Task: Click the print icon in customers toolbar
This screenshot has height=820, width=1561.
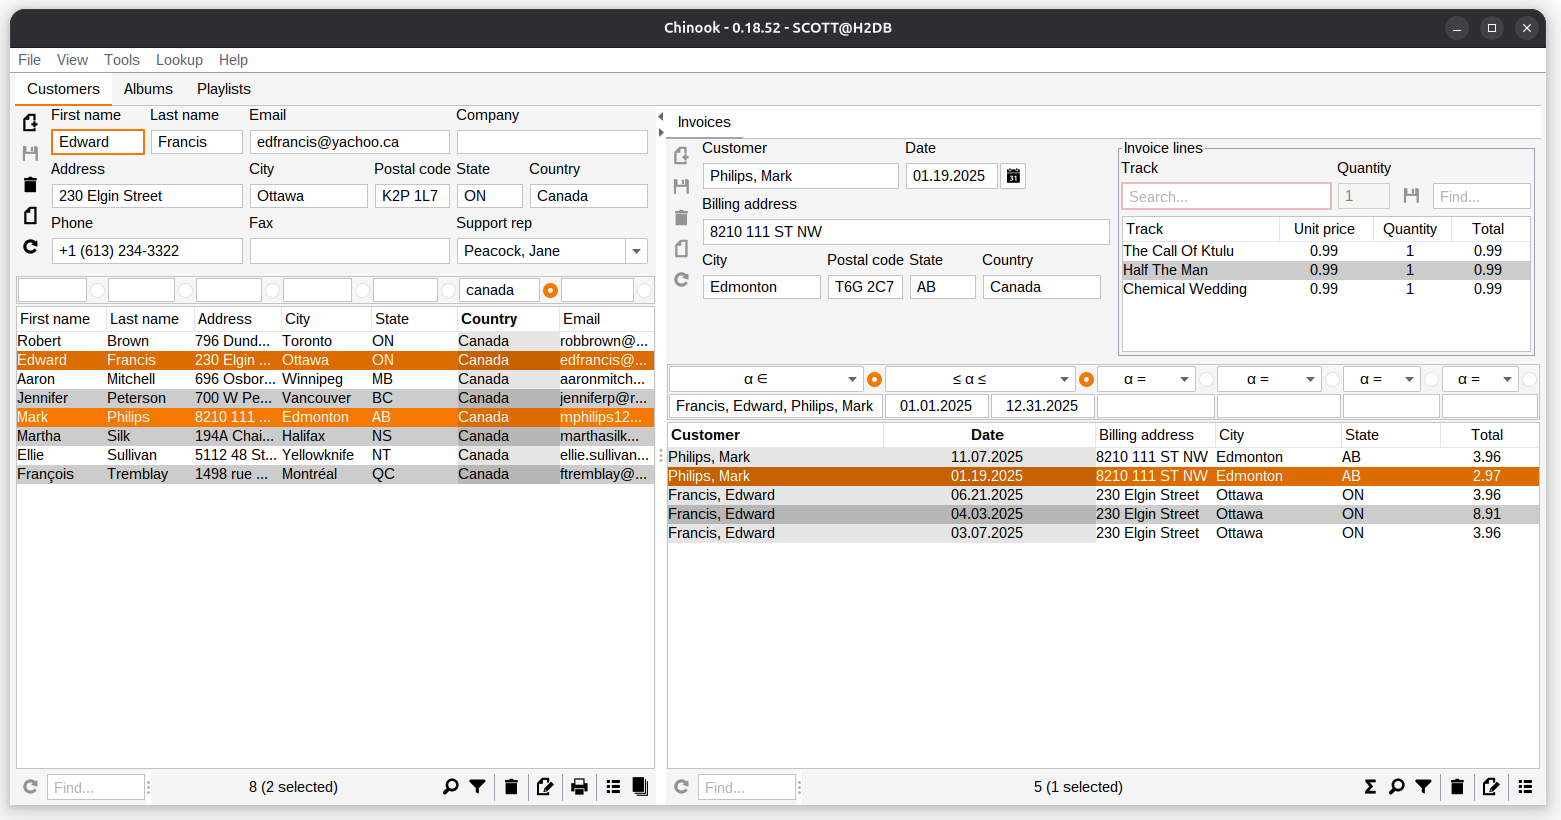Action: 579,787
